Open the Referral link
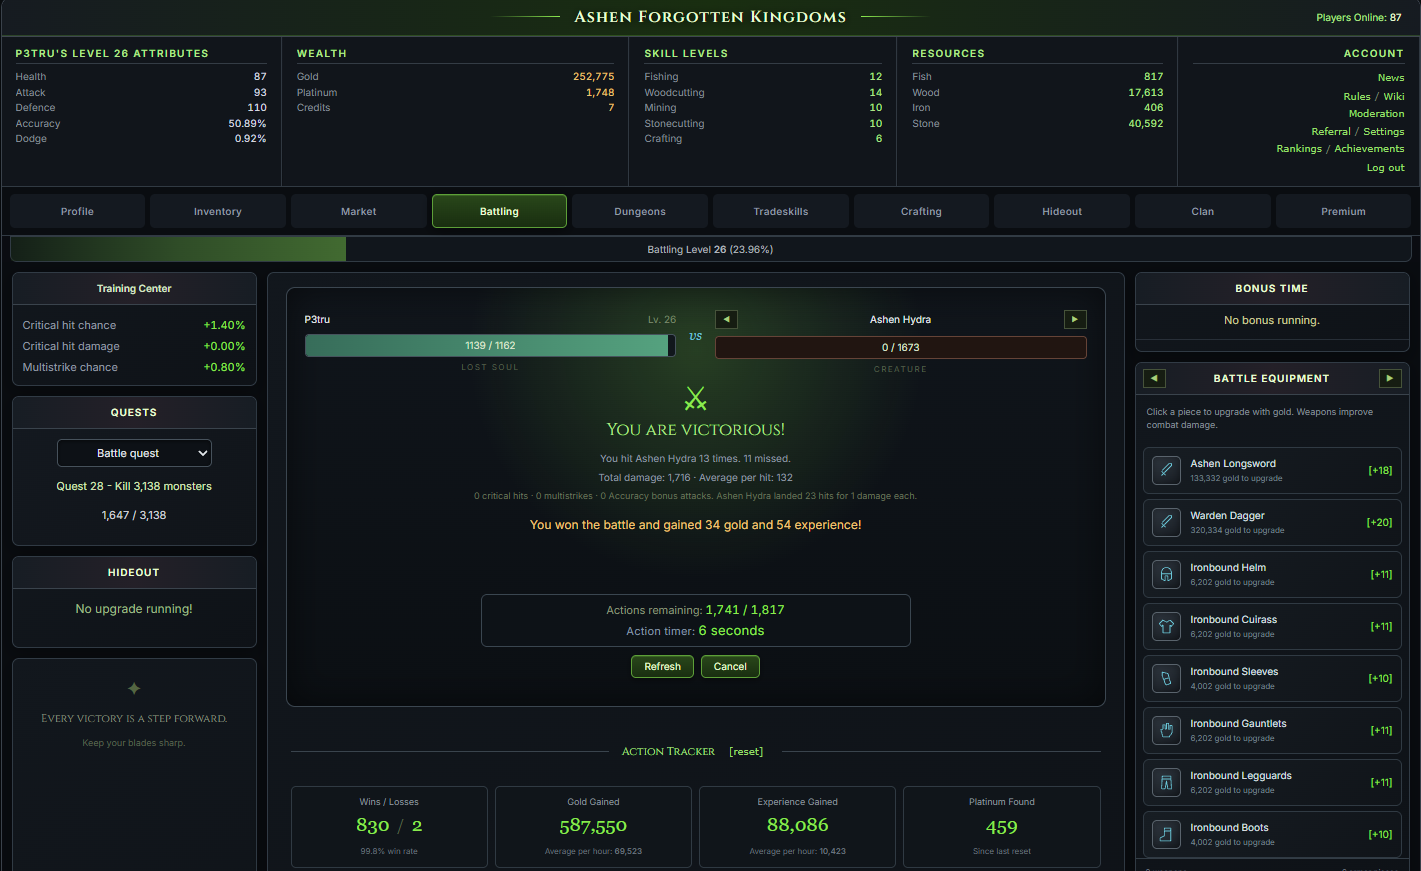Screen dimensions: 1421x871 [x=1331, y=131]
